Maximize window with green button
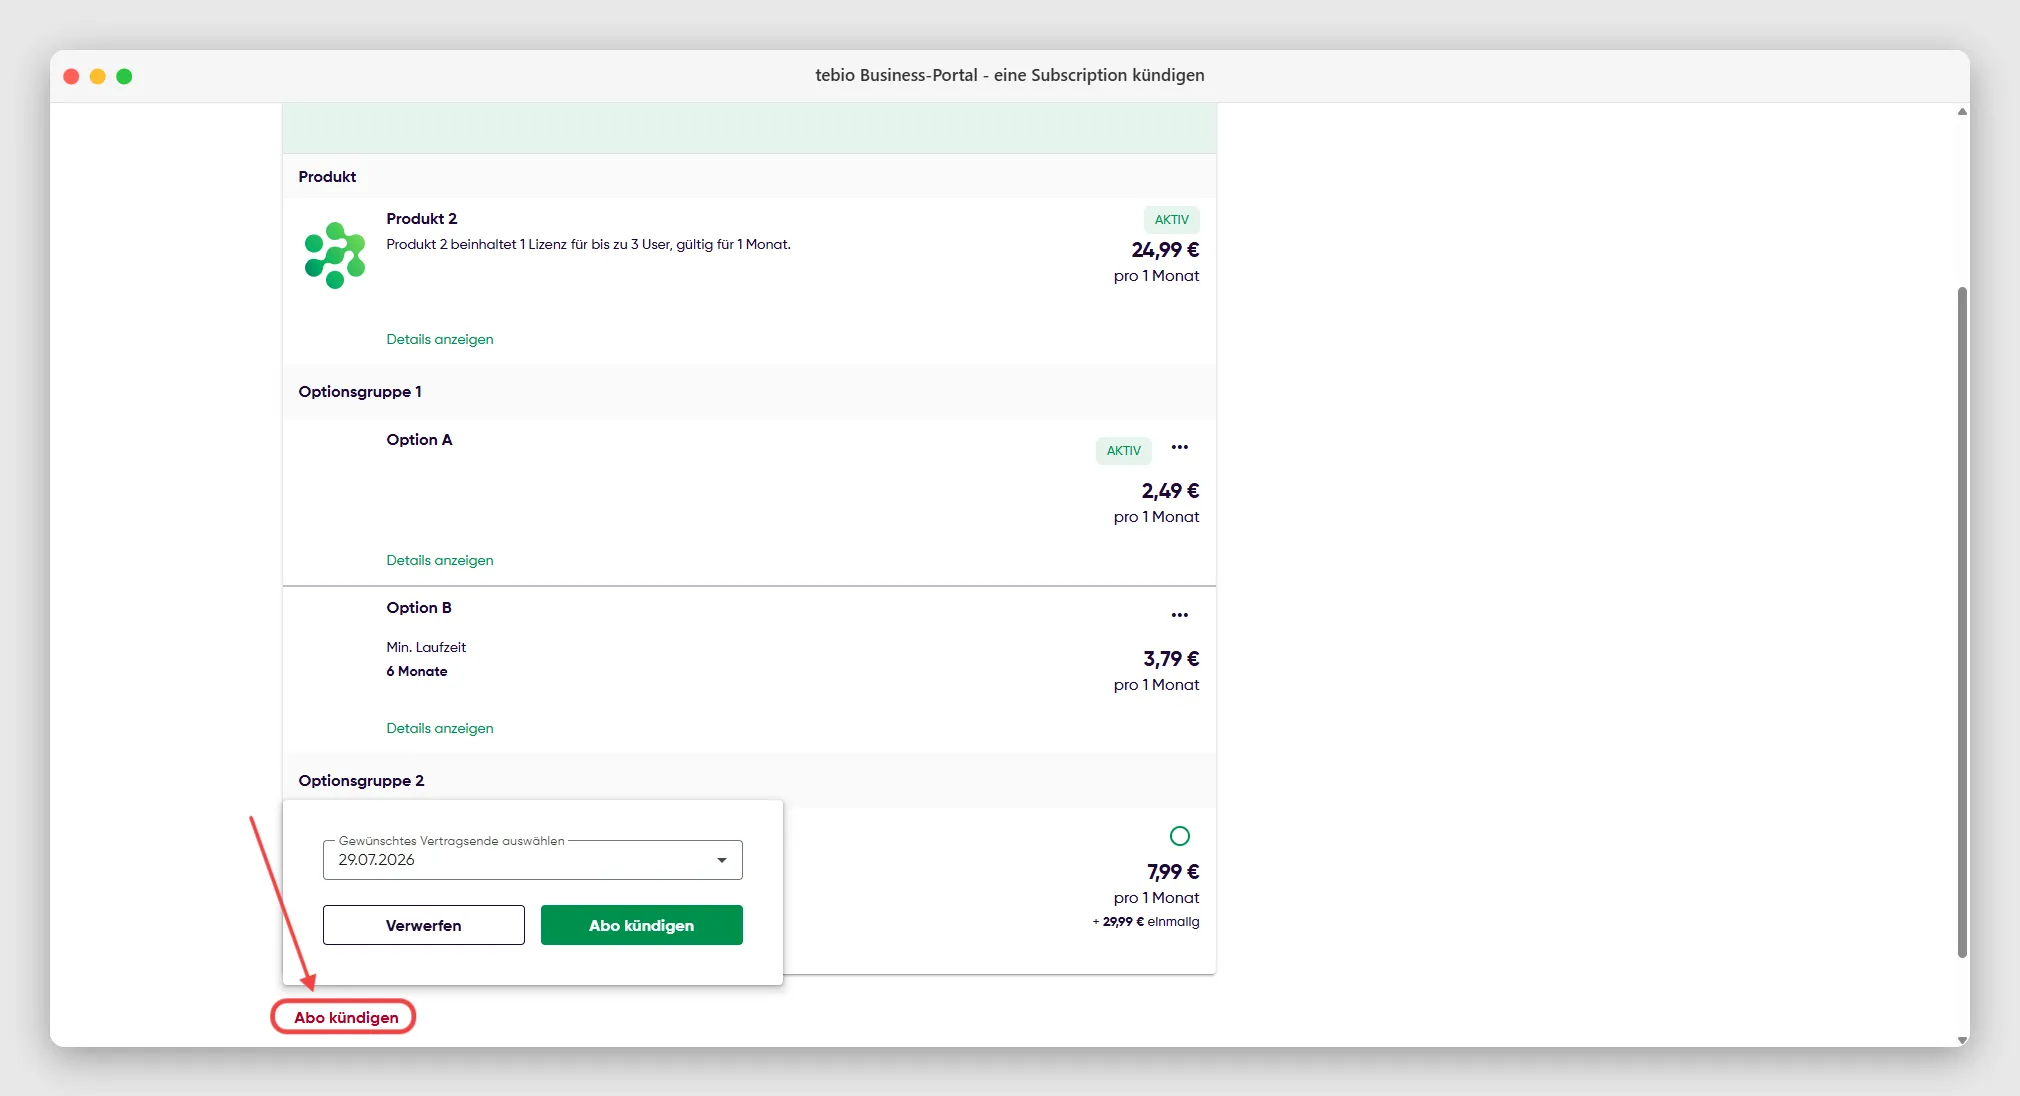 pos(124,76)
